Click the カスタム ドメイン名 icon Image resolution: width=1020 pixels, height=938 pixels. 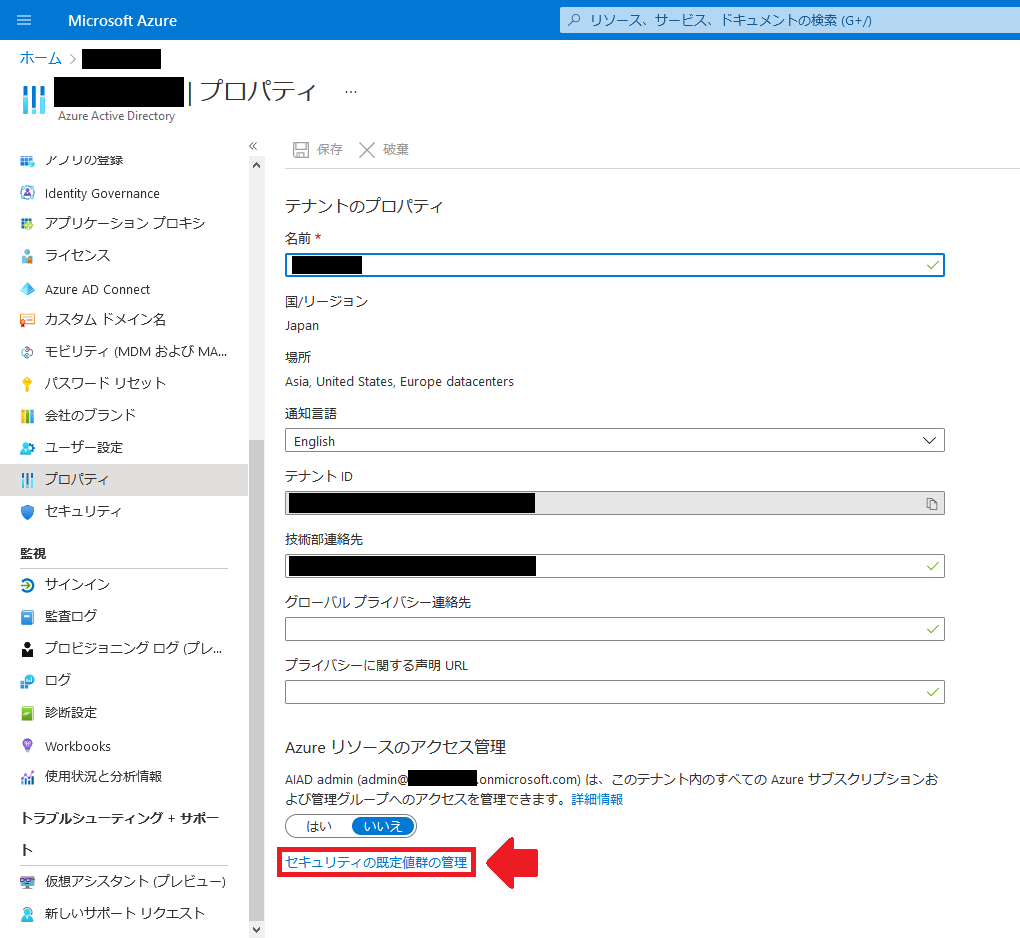click(x=27, y=320)
